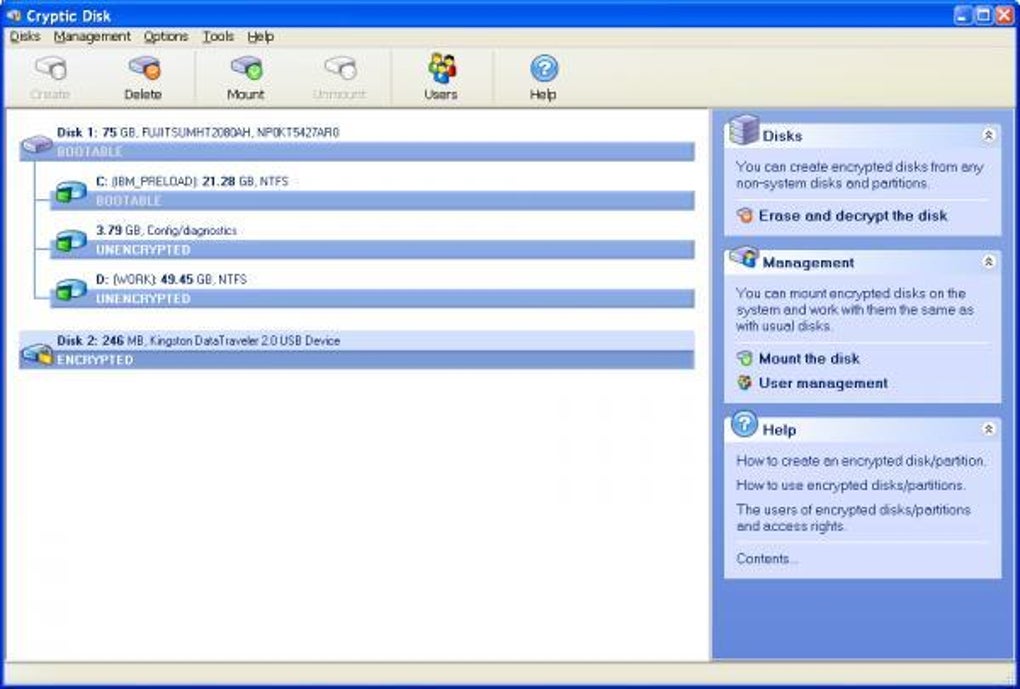The width and height of the screenshot is (1020, 689).
Task: Select the C: partition BOOTABLE status bar
Action: coord(372,200)
